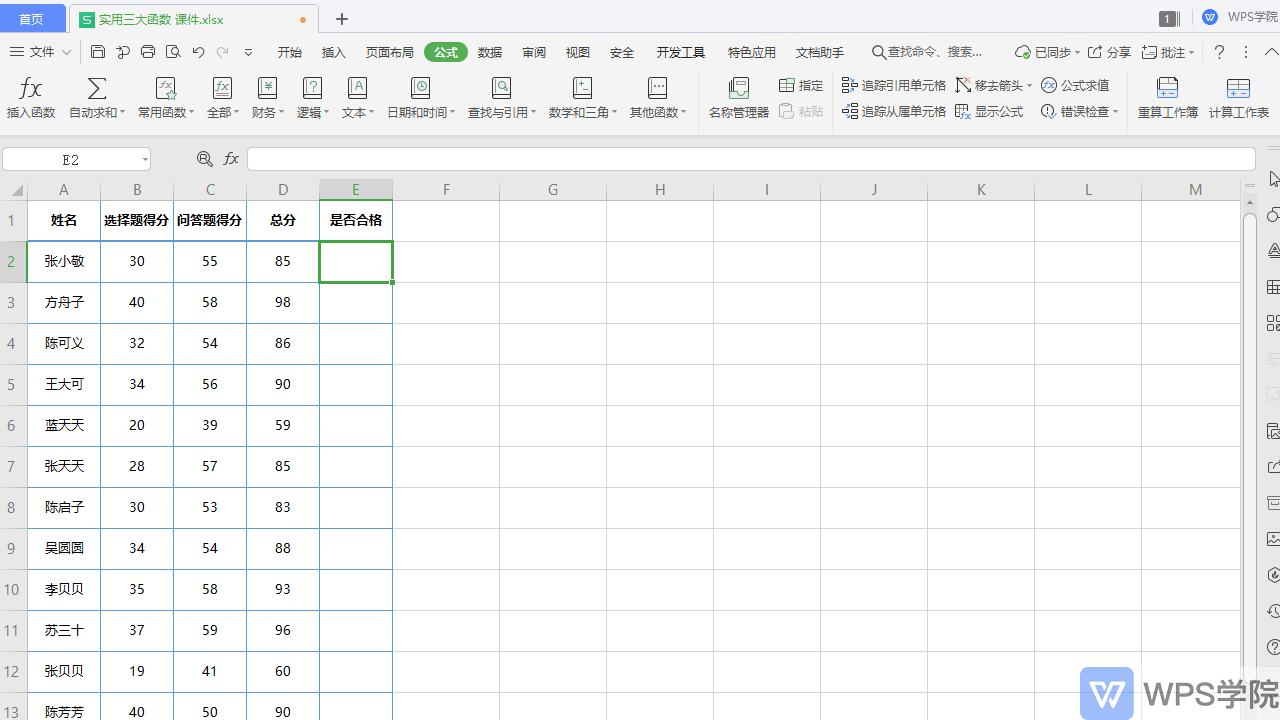This screenshot has height=720, width=1280.
Task: Click the Share (分享) button
Action: coord(1109,52)
